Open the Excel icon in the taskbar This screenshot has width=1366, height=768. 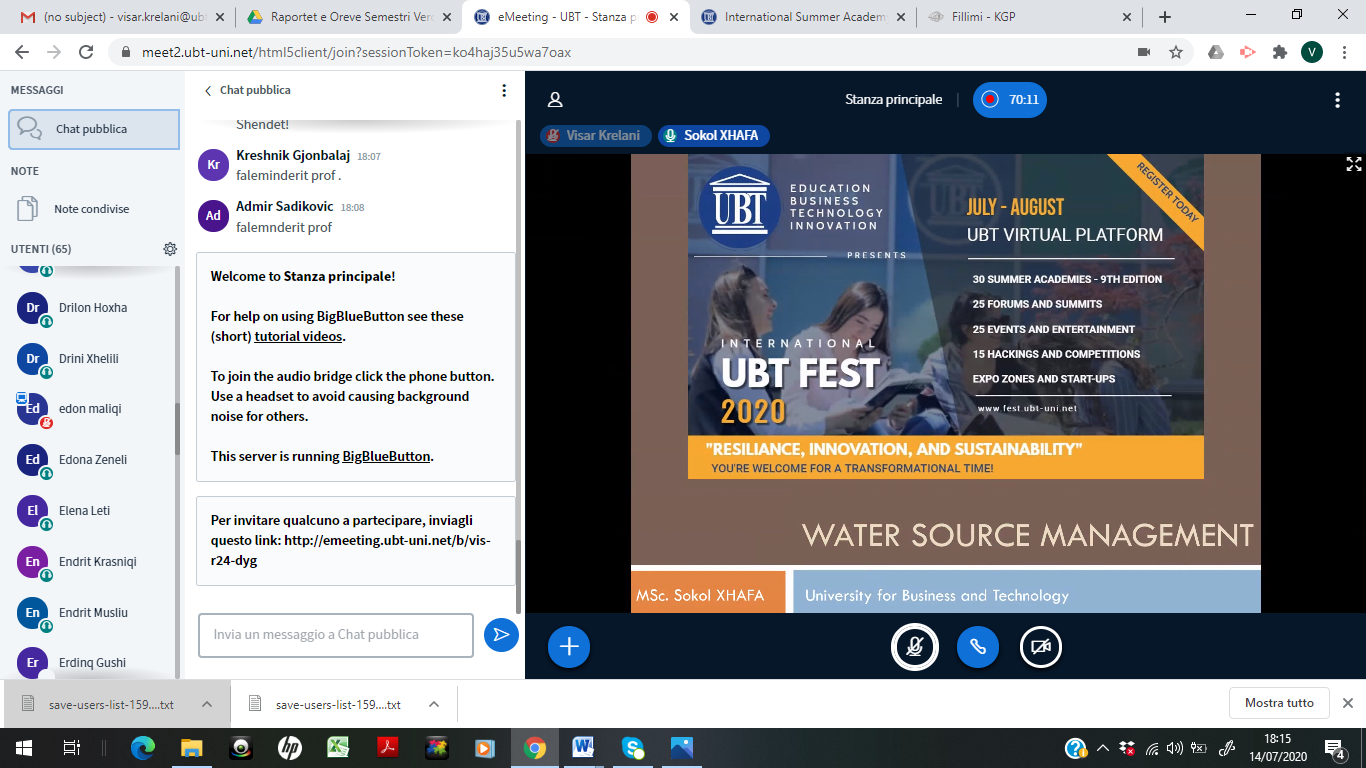339,747
